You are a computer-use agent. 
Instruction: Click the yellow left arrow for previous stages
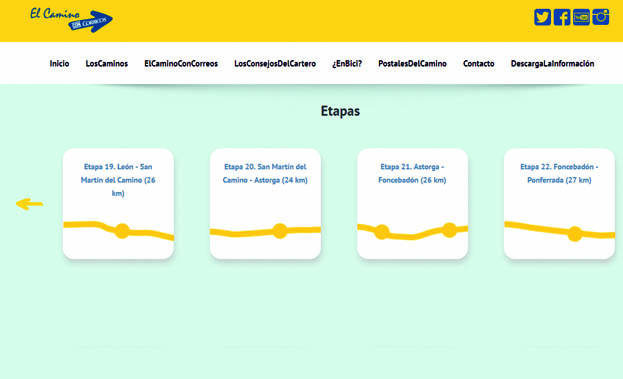[29, 204]
